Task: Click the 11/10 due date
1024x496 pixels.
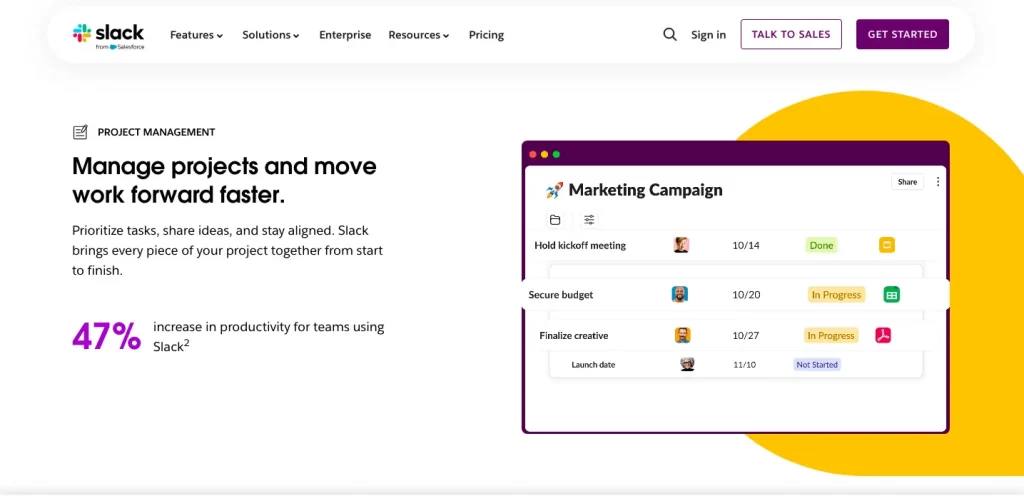Action: click(x=744, y=365)
